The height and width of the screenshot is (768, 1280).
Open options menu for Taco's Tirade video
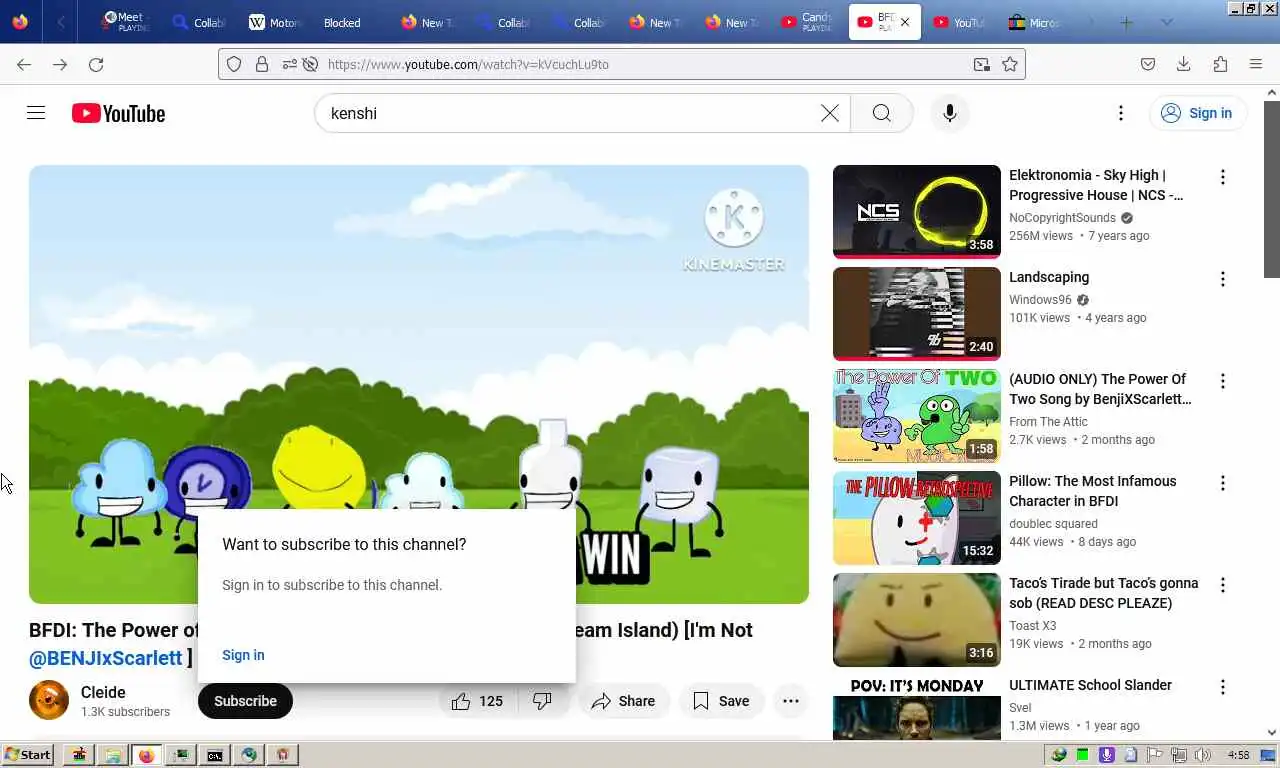click(1222, 585)
